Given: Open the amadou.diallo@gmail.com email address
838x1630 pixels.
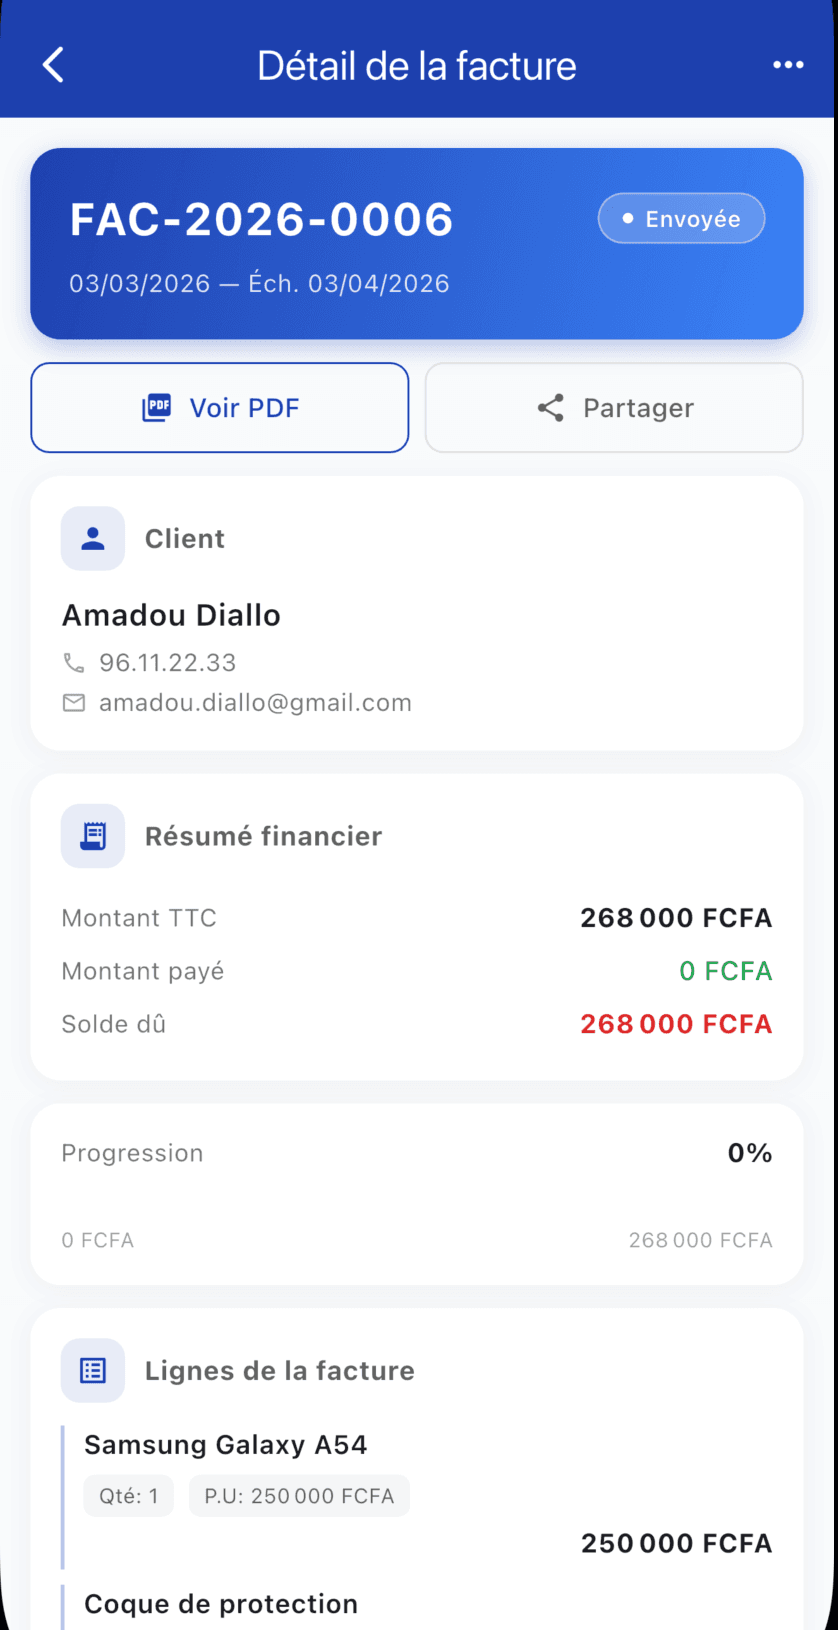Looking at the screenshot, I should (x=255, y=703).
